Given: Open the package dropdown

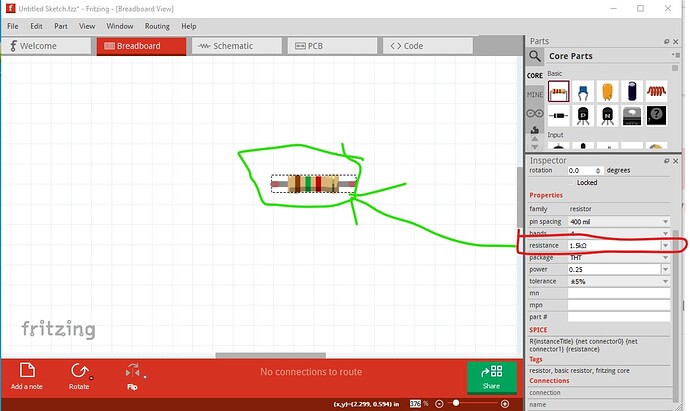Looking at the screenshot, I should (619, 258).
